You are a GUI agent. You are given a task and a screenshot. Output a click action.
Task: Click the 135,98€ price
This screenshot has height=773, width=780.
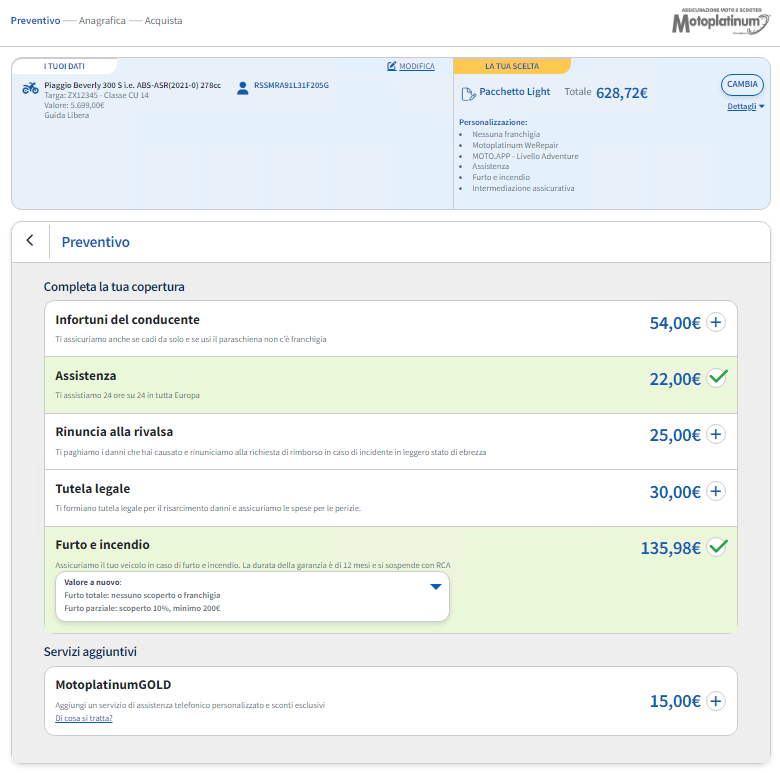tap(671, 548)
